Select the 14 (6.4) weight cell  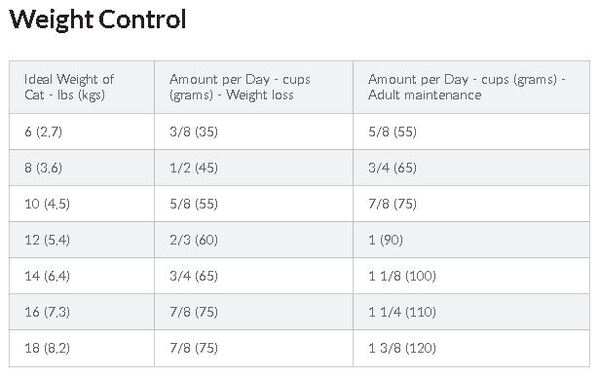(82, 276)
